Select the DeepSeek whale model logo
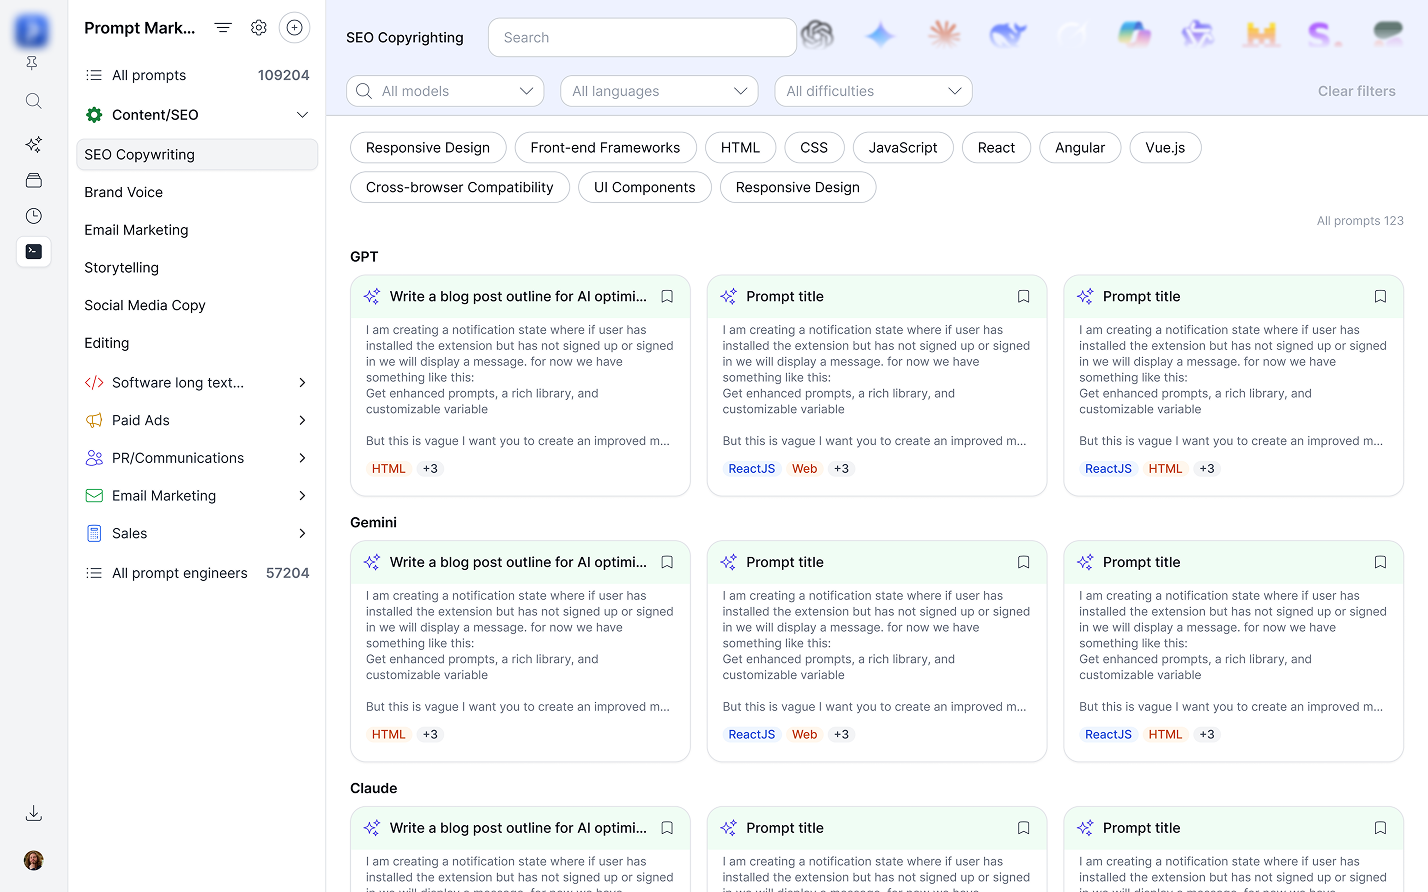The width and height of the screenshot is (1428, 892). [x=1008, y=35]
